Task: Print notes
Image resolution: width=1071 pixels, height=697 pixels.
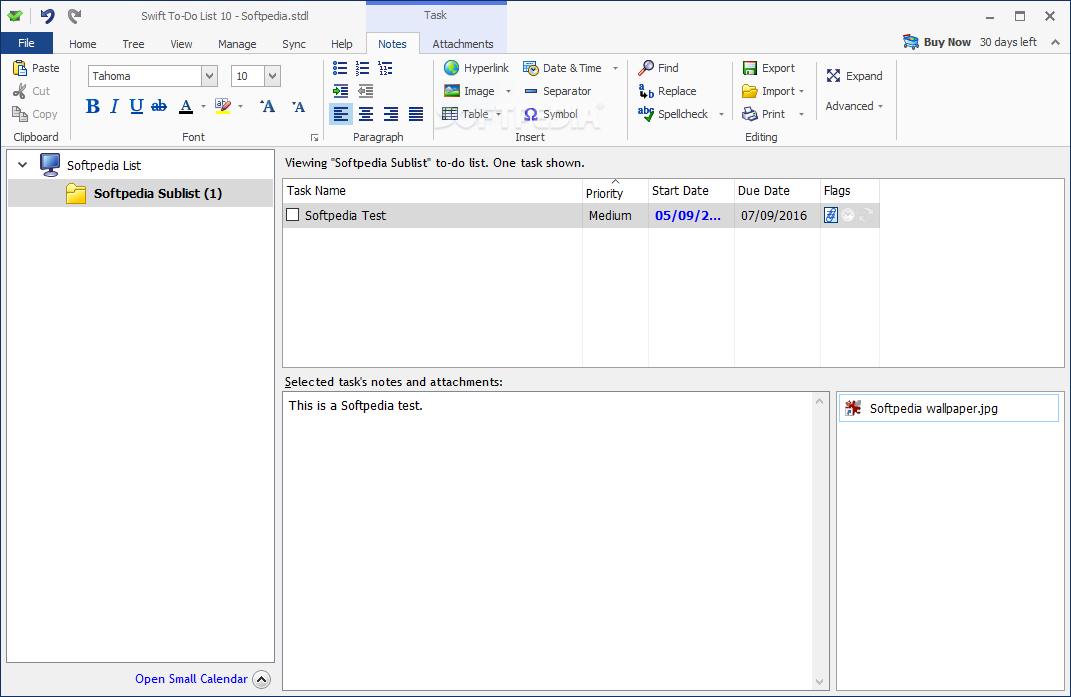Action: coord(764,114)
